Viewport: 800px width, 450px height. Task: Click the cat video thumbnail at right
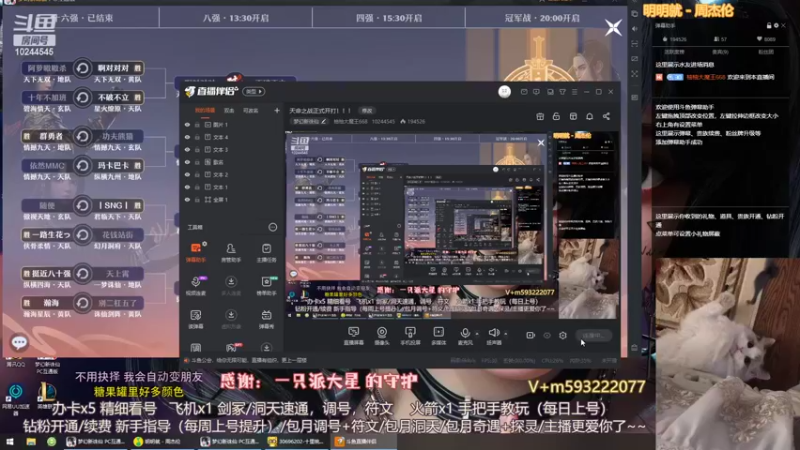click(727, 353)
